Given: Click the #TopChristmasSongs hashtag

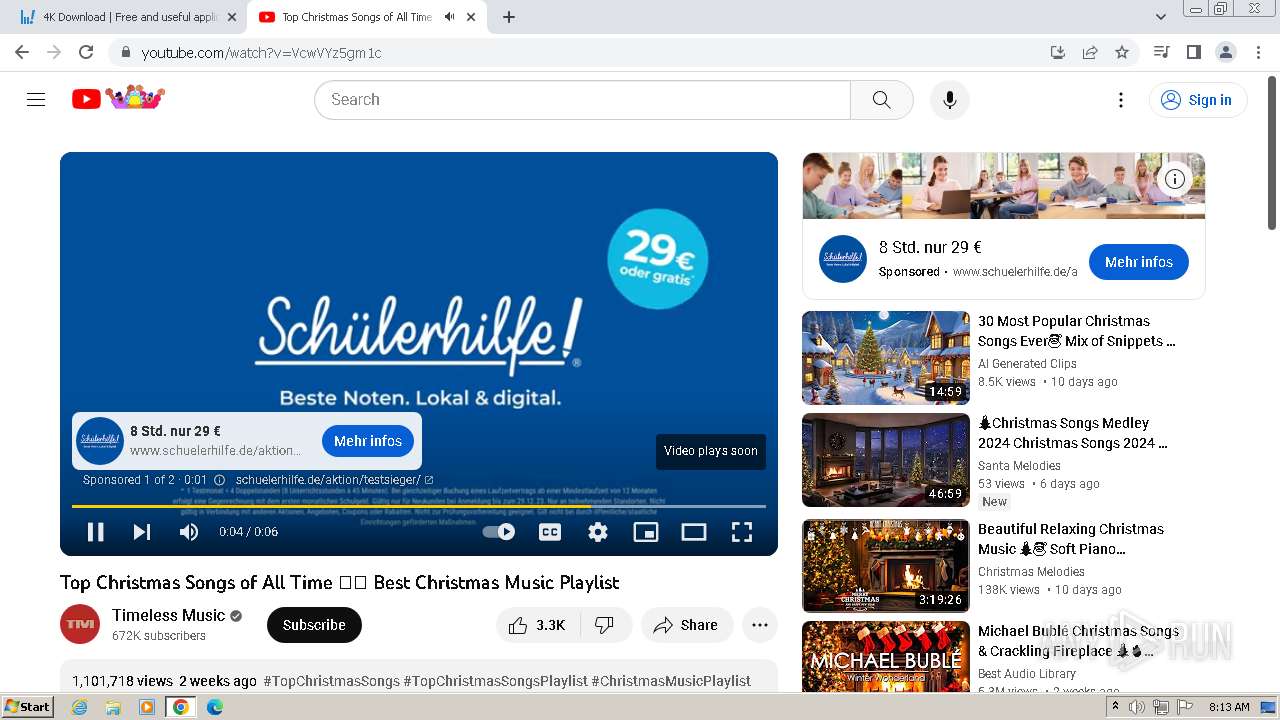Looking at the screenshot, I should pos(331,681).
